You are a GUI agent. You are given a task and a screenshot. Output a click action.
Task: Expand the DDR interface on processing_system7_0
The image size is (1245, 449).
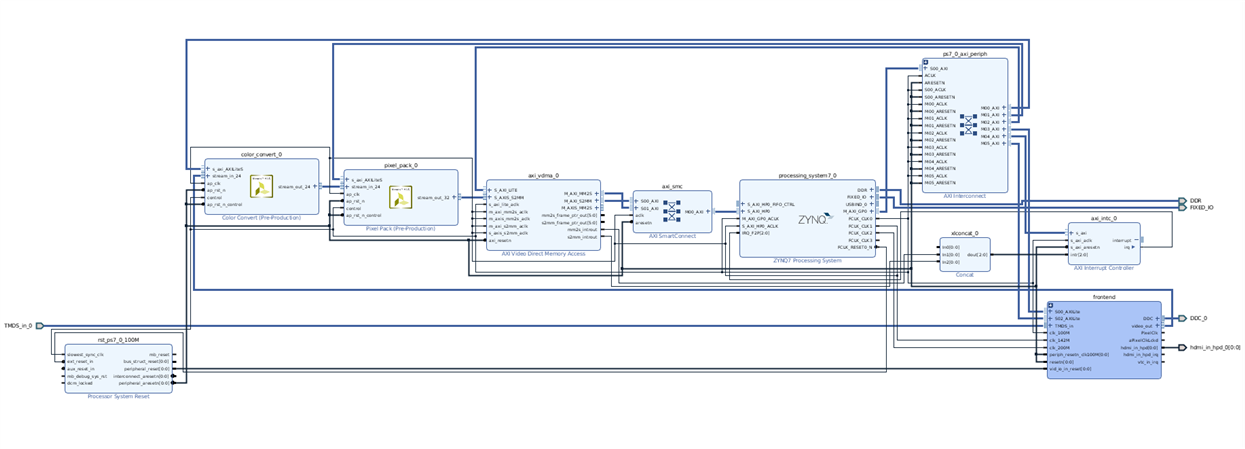pyautogui.click(x=872, y=188)
